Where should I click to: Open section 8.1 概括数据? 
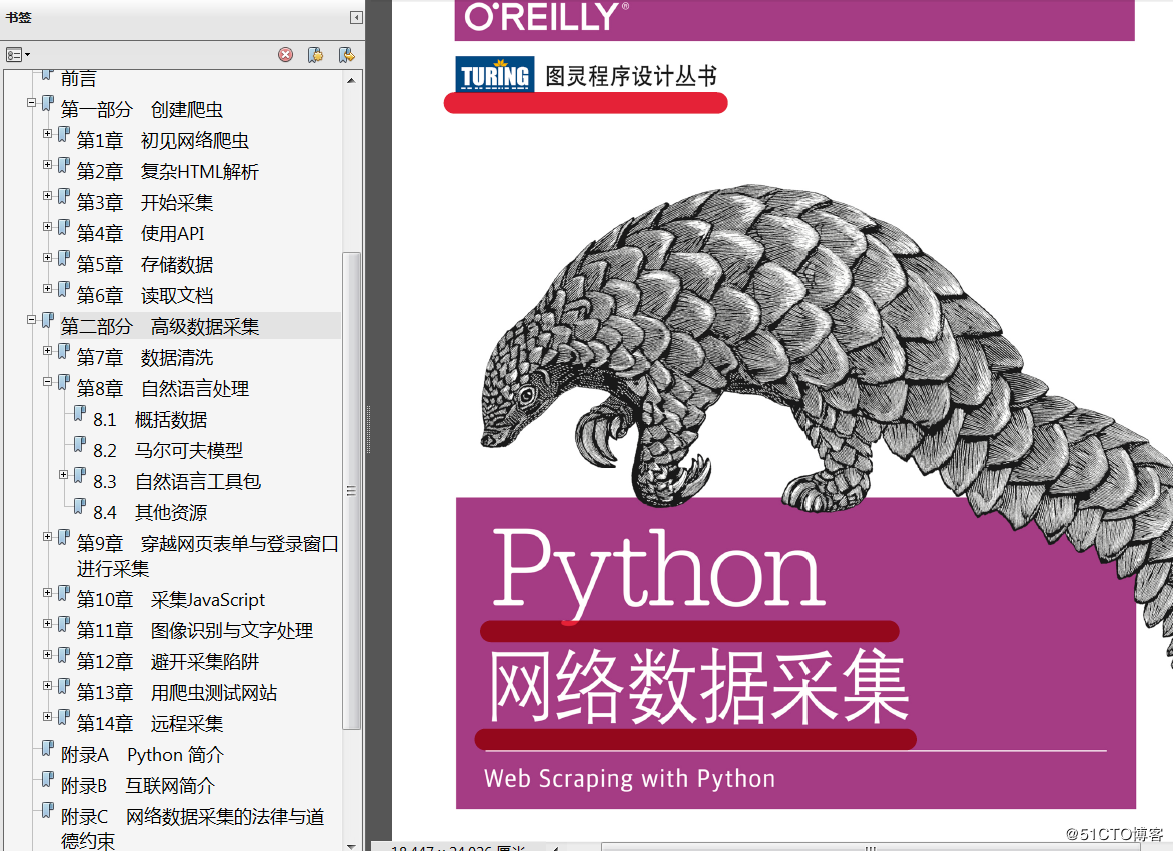tap(150, 420)
